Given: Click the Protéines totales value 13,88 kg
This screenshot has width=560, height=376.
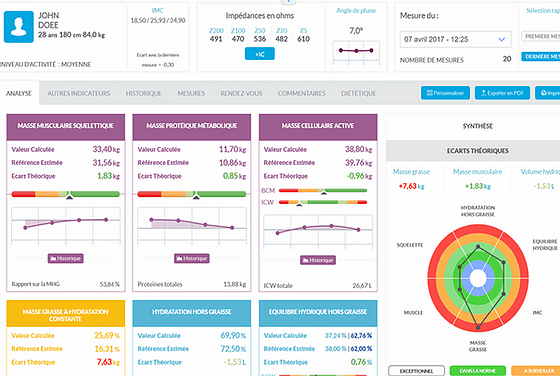Looking at the screenshot, I should [x=235, y=285].
